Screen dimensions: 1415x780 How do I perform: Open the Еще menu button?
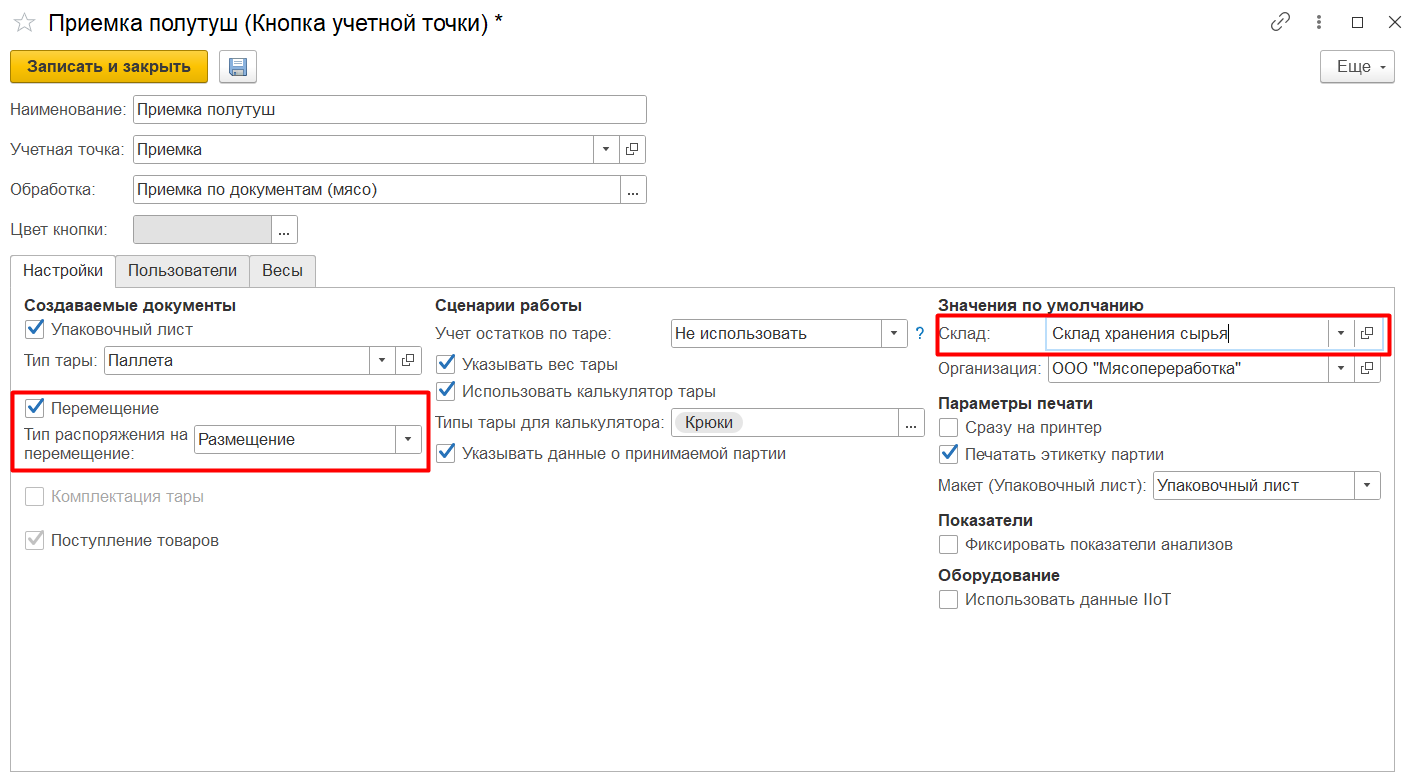(1357, 67)
